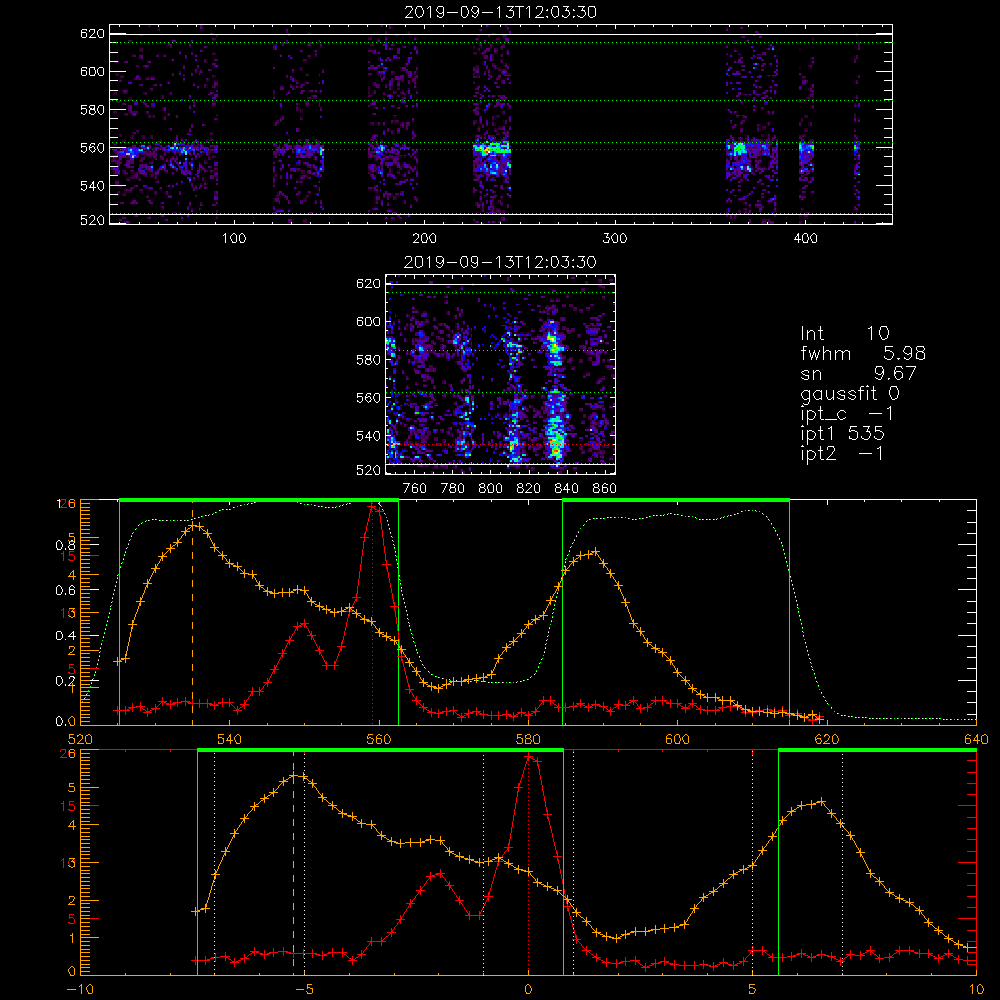This screenshot has height=1000, width=1000.
Task: Click y-axis label 560 on top spectrogram
Action: (x=92, y=147)
